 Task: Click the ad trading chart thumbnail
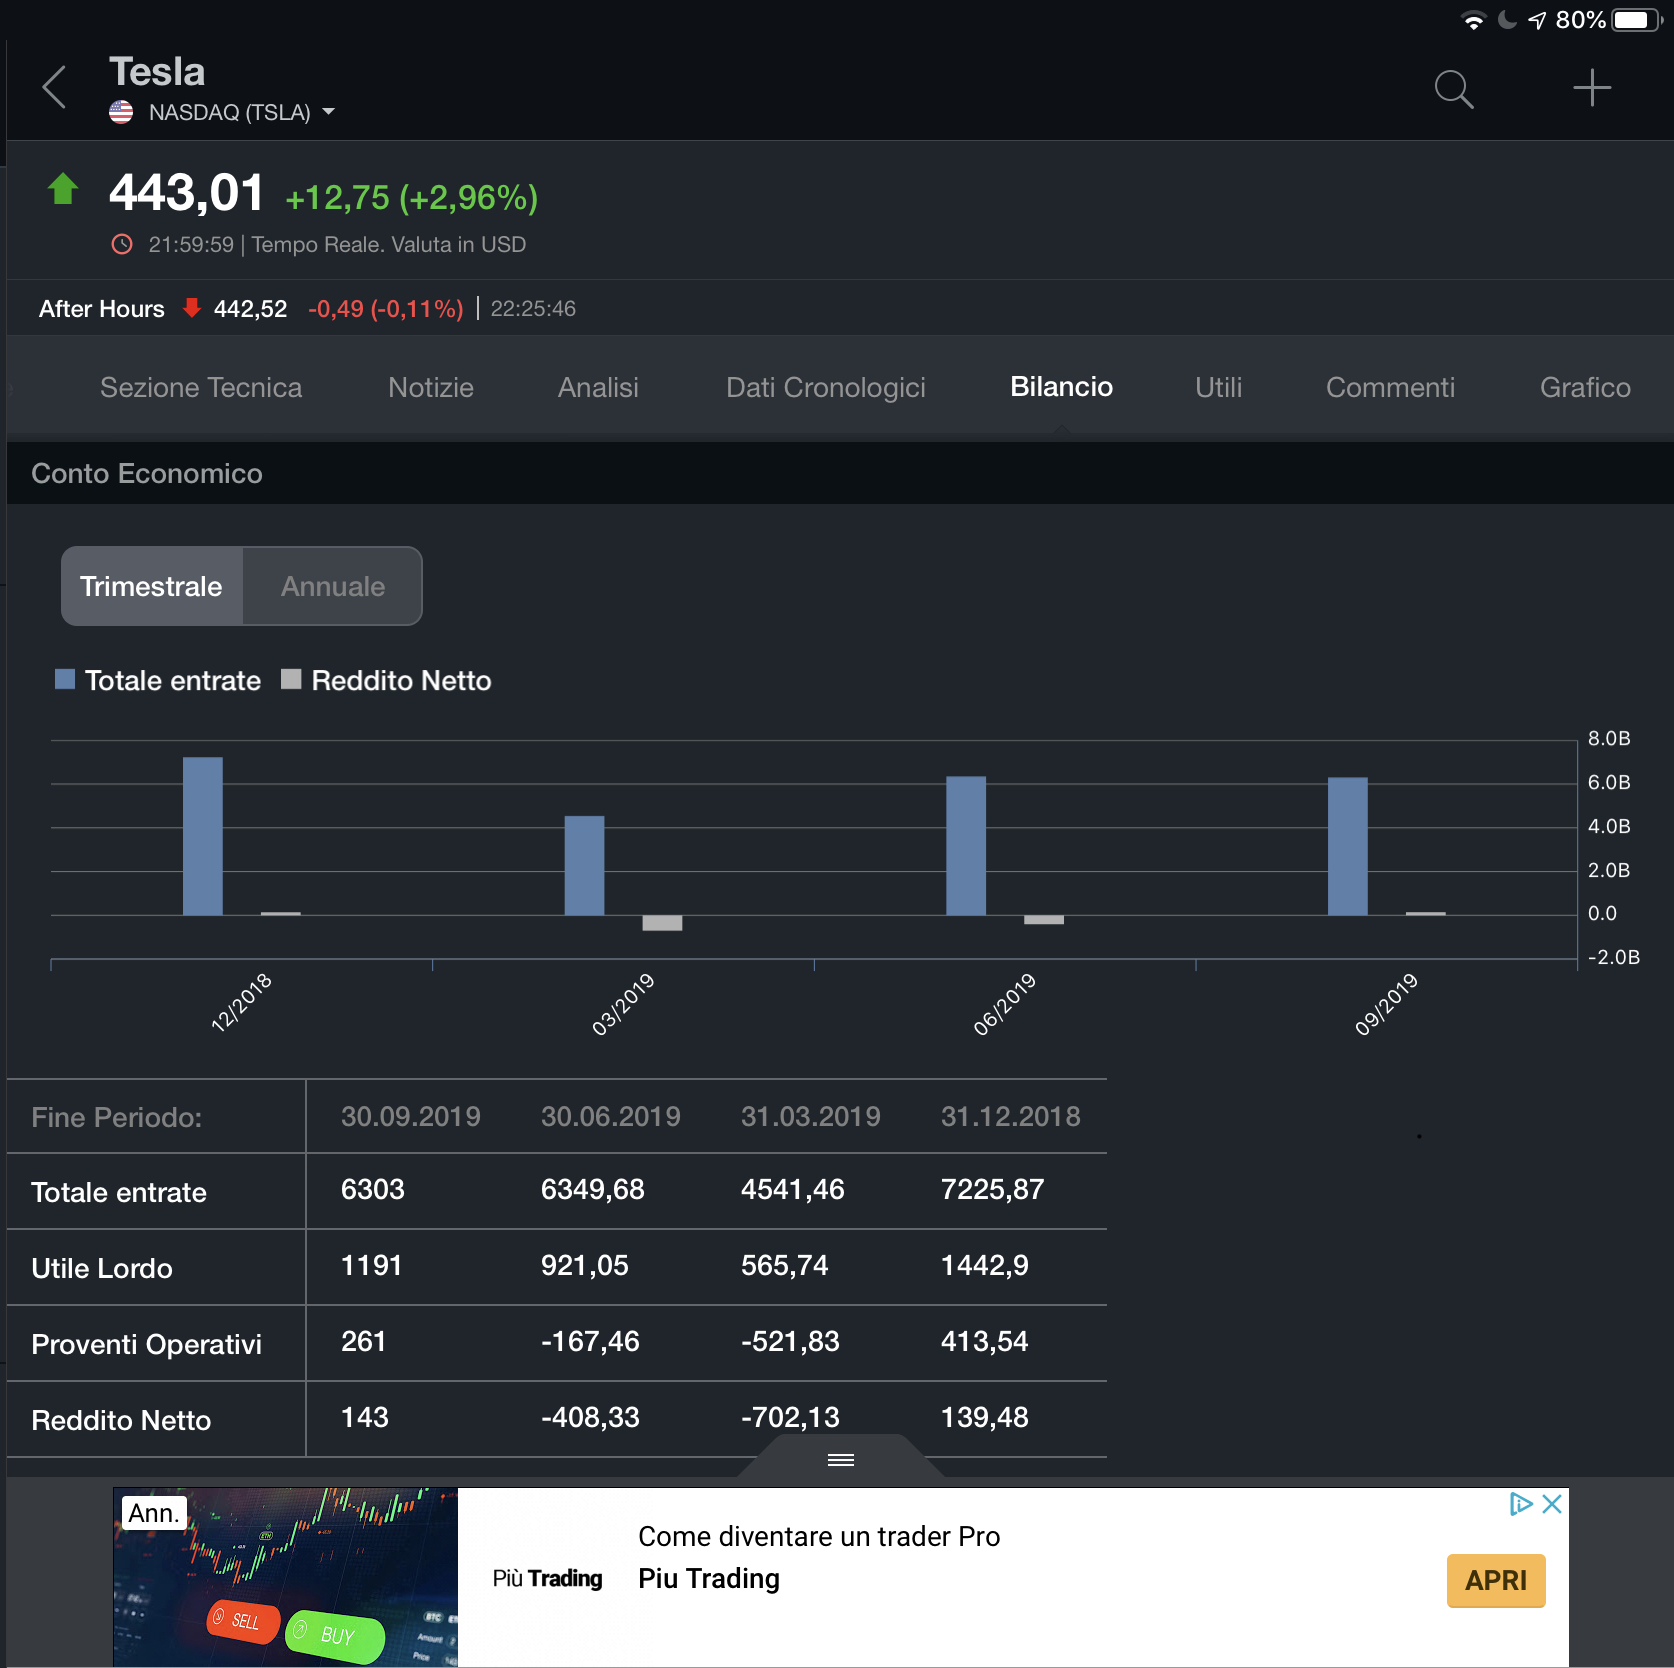[x=286, y=1577]
